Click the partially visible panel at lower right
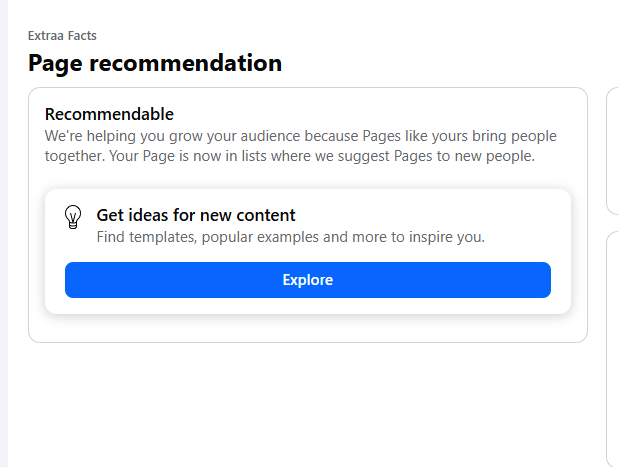Image resolution: width=618 pixels, height=467 pixels. click(612, 350)
